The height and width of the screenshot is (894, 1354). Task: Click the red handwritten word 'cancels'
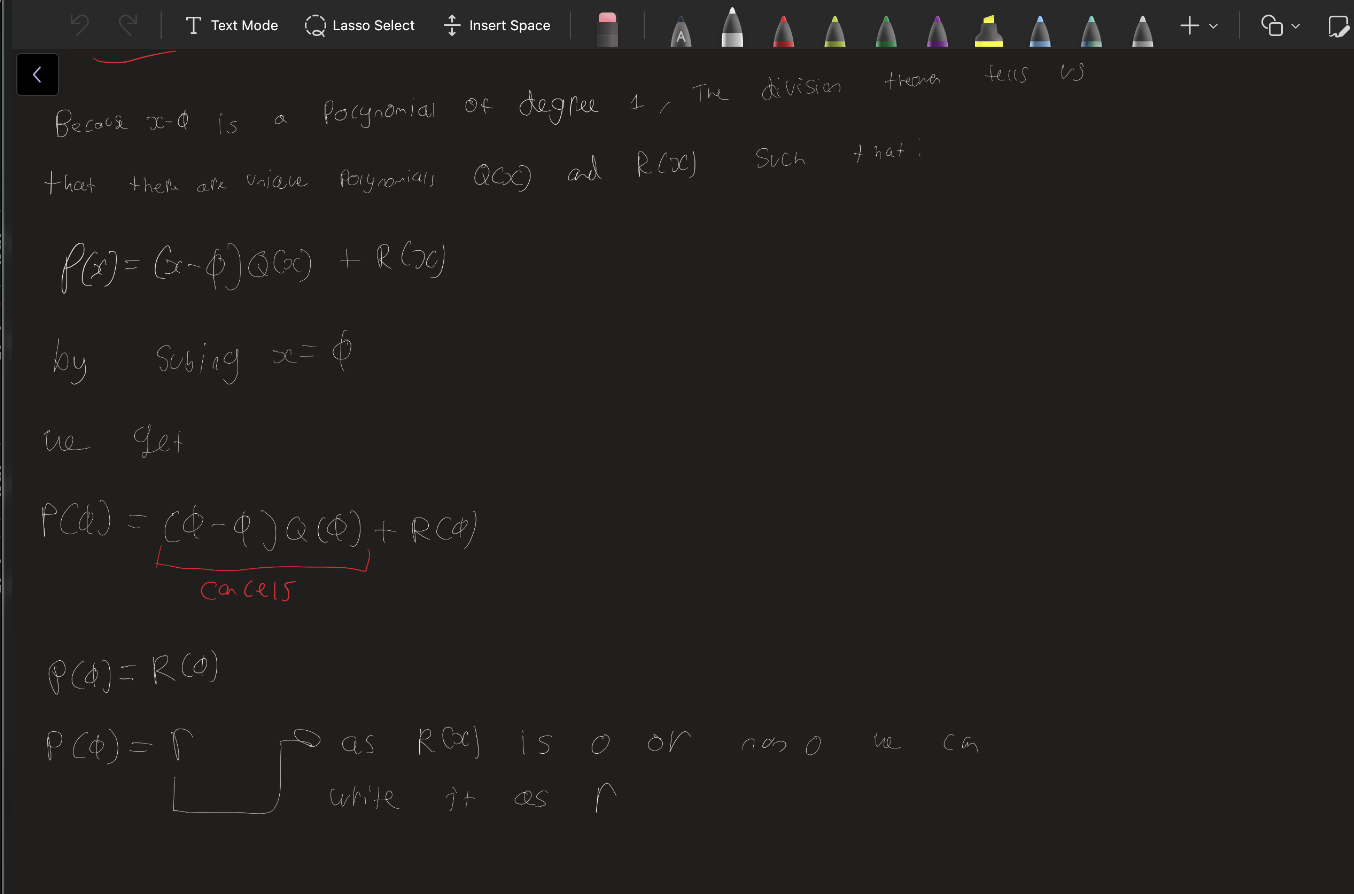pos(247,590)
